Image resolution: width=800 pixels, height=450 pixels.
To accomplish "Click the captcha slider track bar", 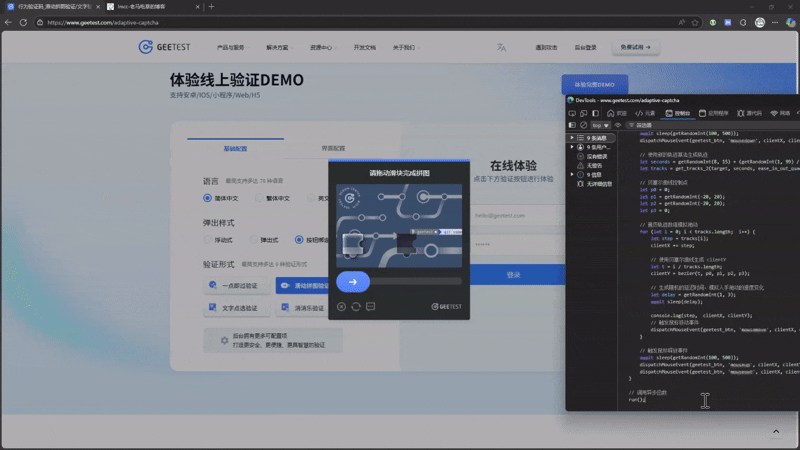I will point(416,282).
